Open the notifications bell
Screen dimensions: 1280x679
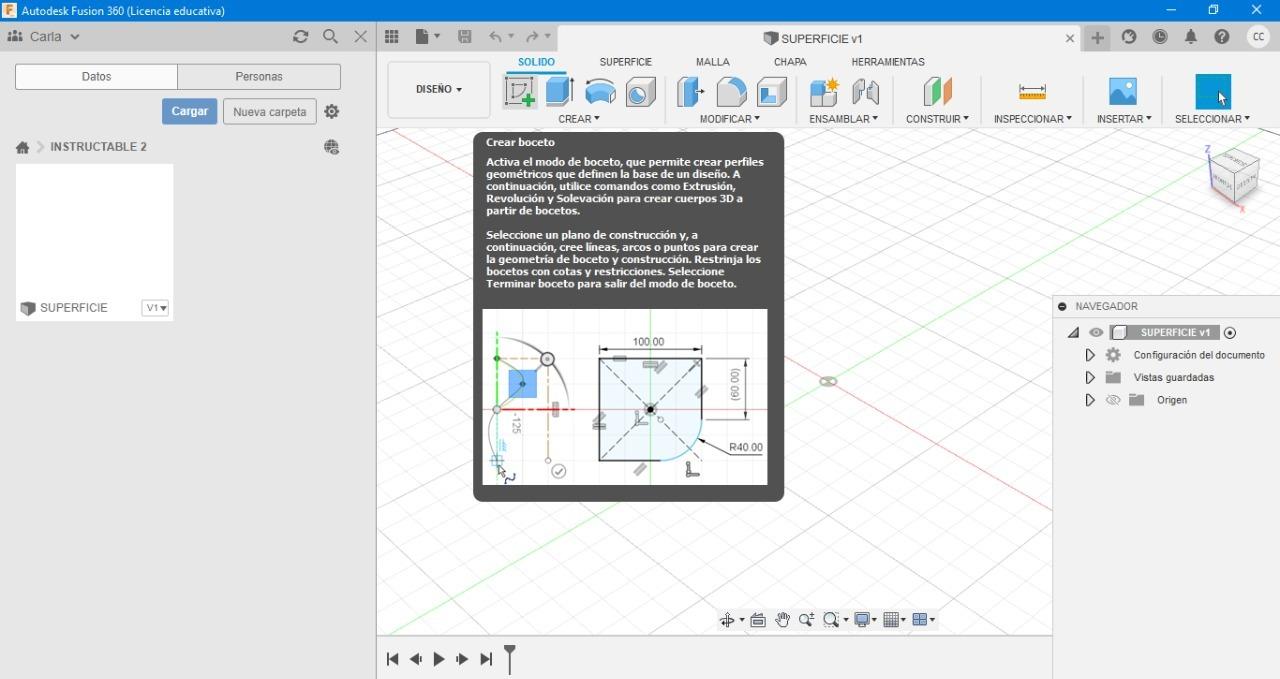coord(1191,37)
